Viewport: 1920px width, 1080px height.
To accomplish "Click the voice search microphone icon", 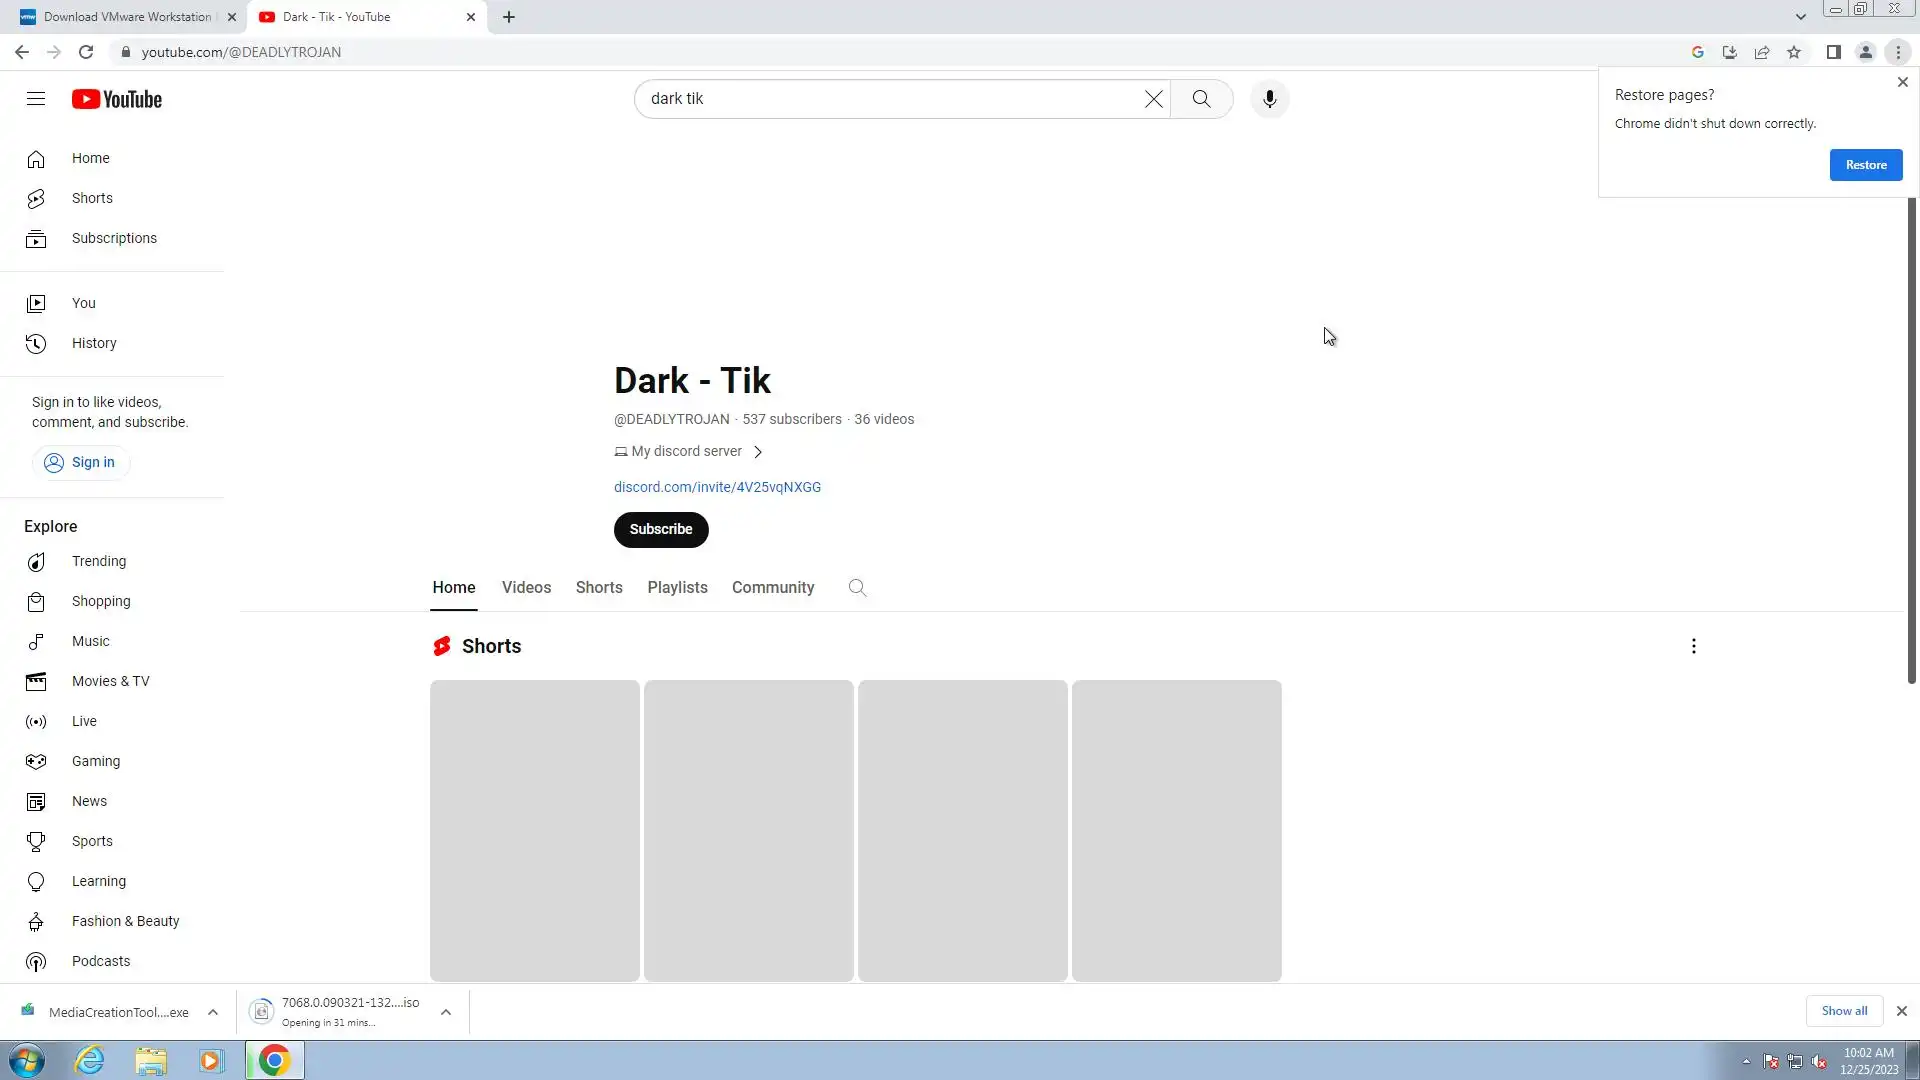I will coord(1269,99).
